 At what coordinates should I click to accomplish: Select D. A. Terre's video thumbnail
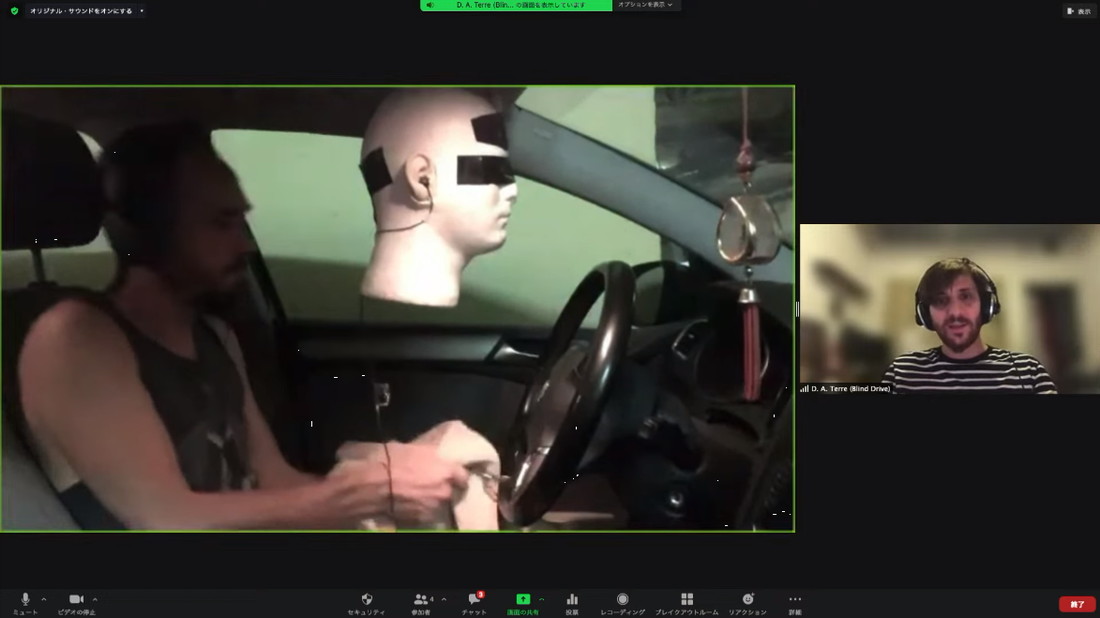(x=948, y=308)
